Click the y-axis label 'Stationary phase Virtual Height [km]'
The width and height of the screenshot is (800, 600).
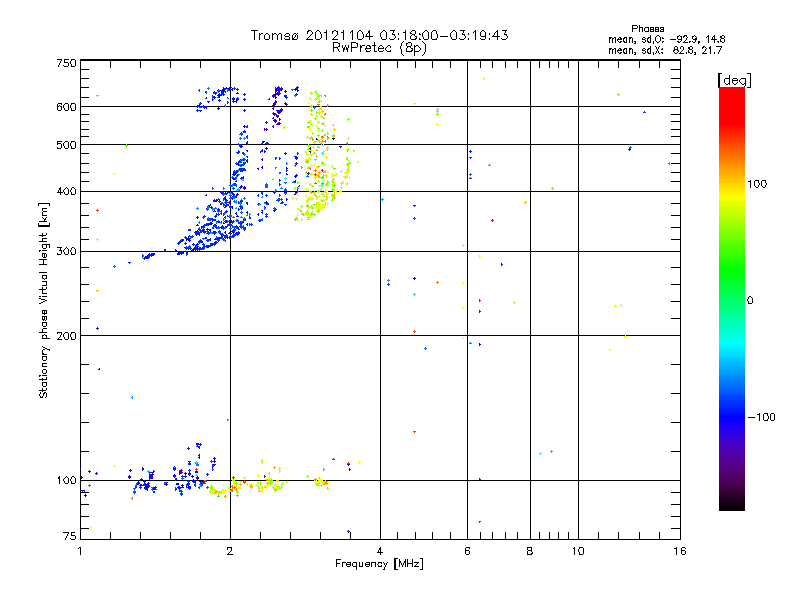click(x=43, y=300)
